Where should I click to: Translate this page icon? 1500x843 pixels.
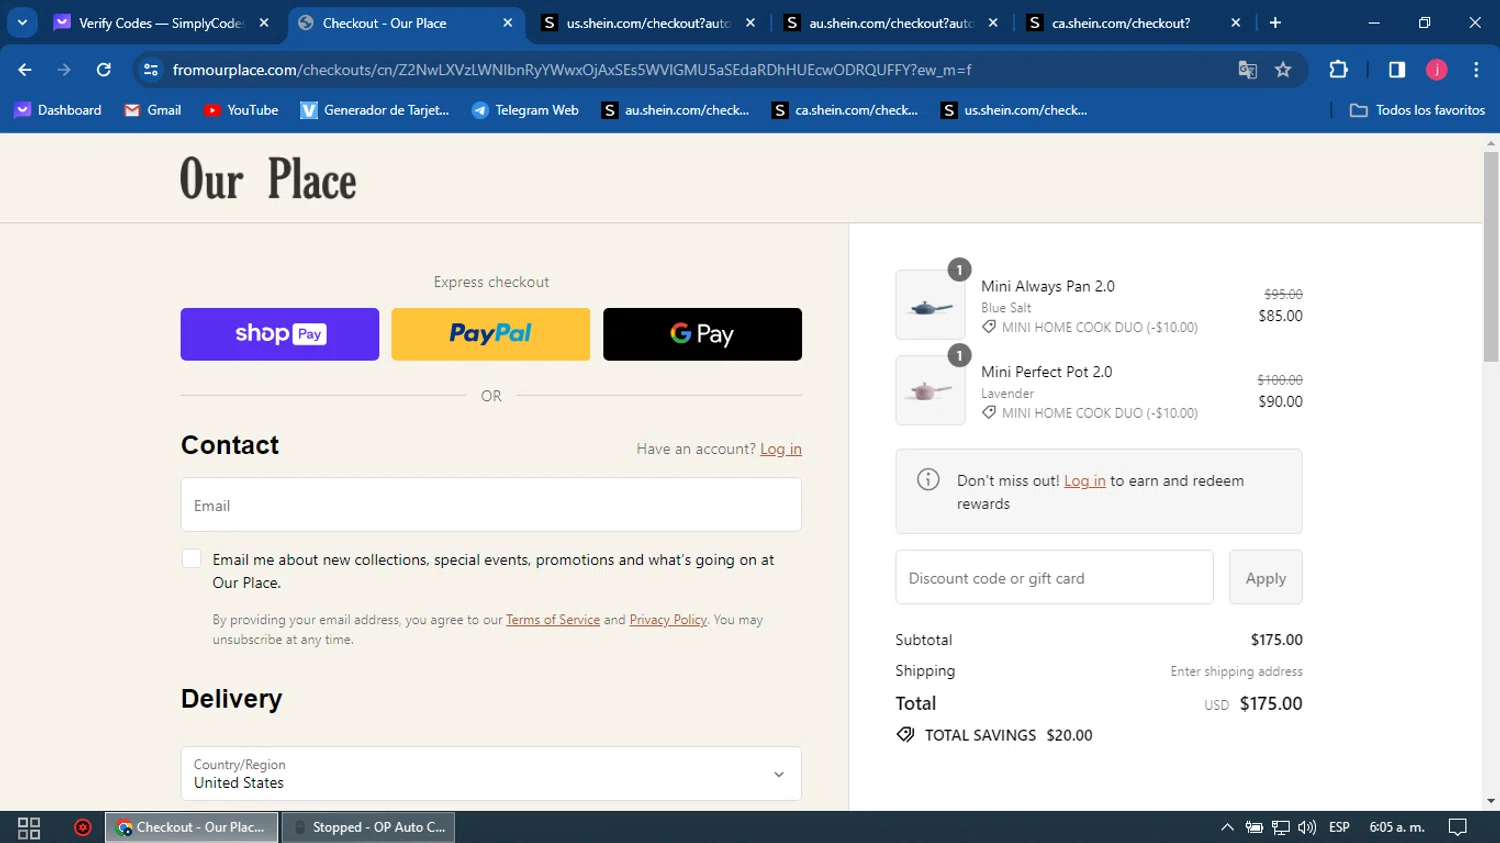pos(1247,70)
